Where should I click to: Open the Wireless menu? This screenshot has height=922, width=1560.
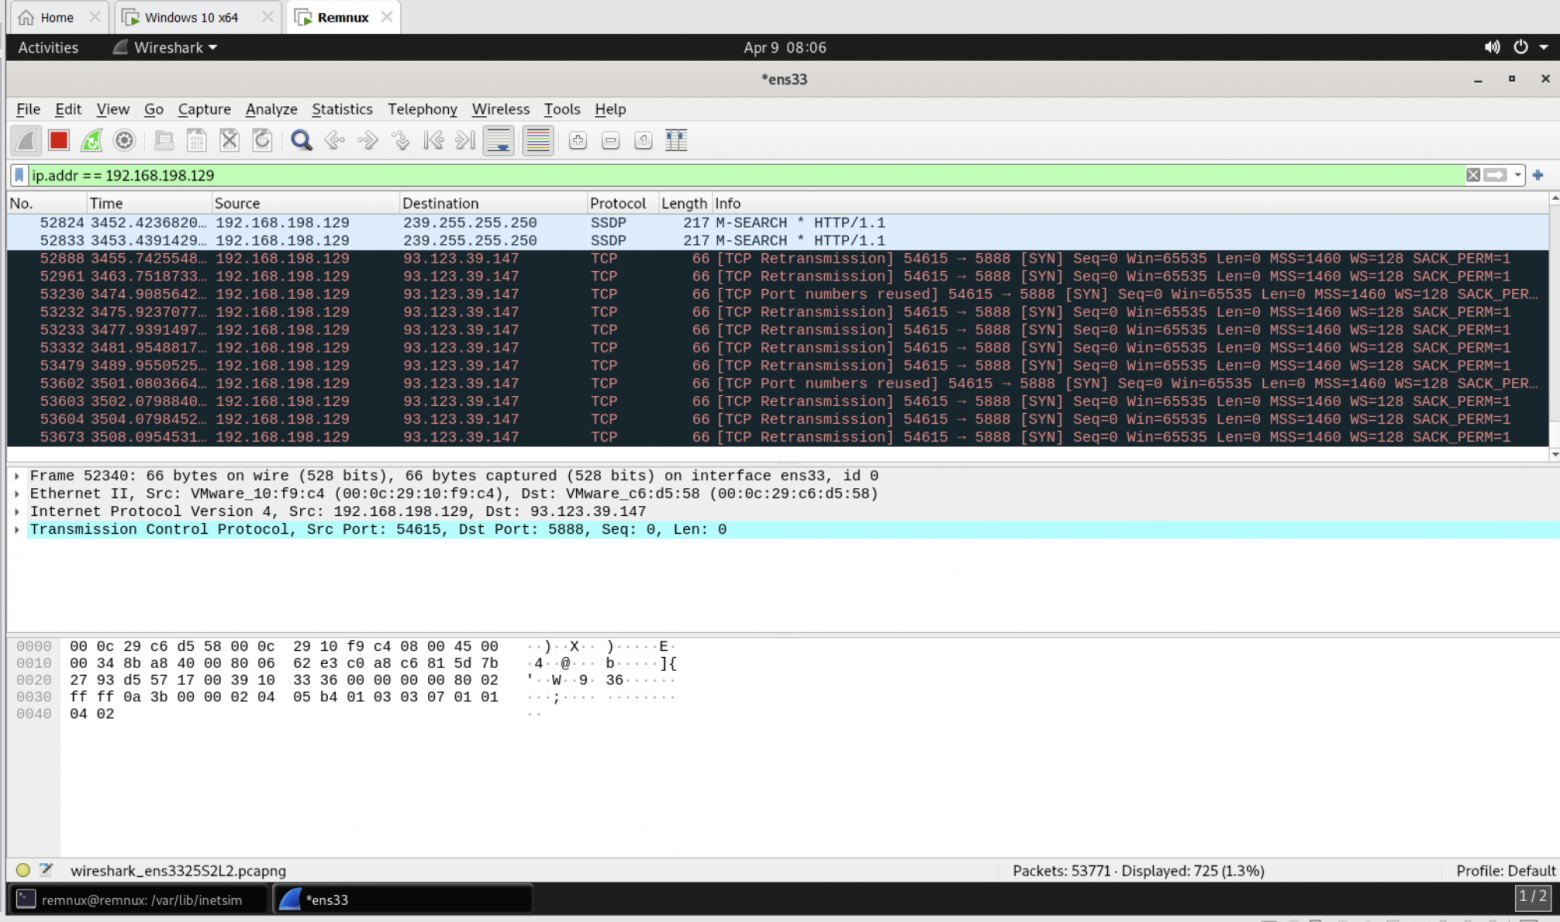(x=501, y=109)
